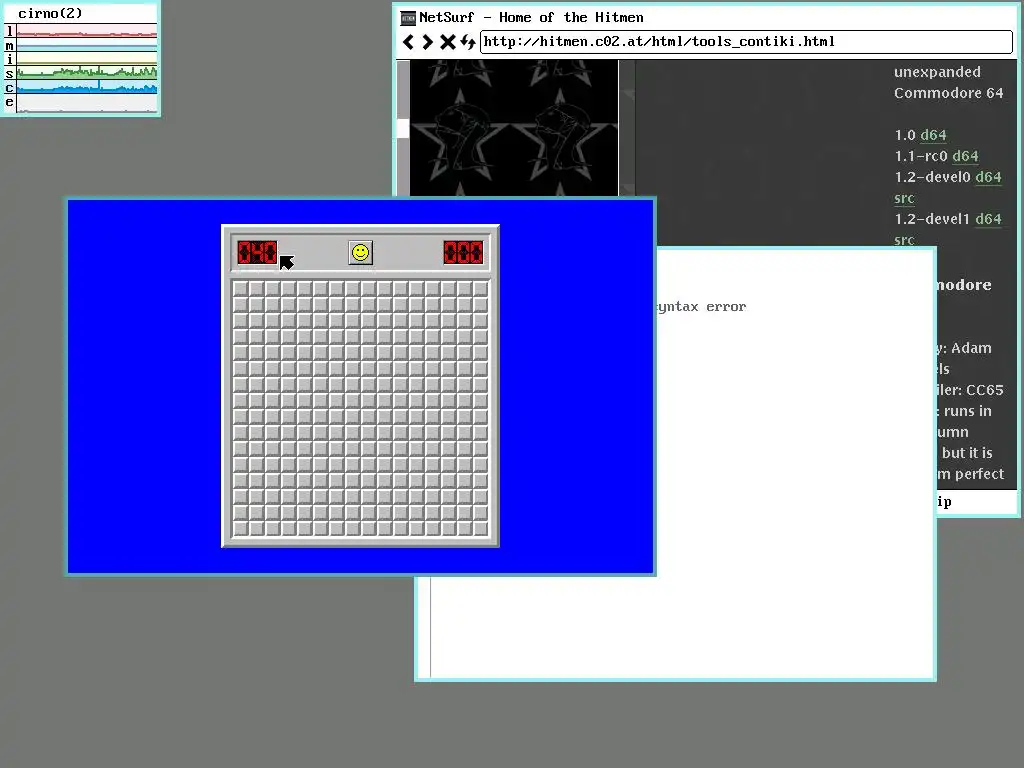Click the cirno(2) monitor window title
Image resolution: width=1024 pixels, height=768 pixels.
click(50, 13)
